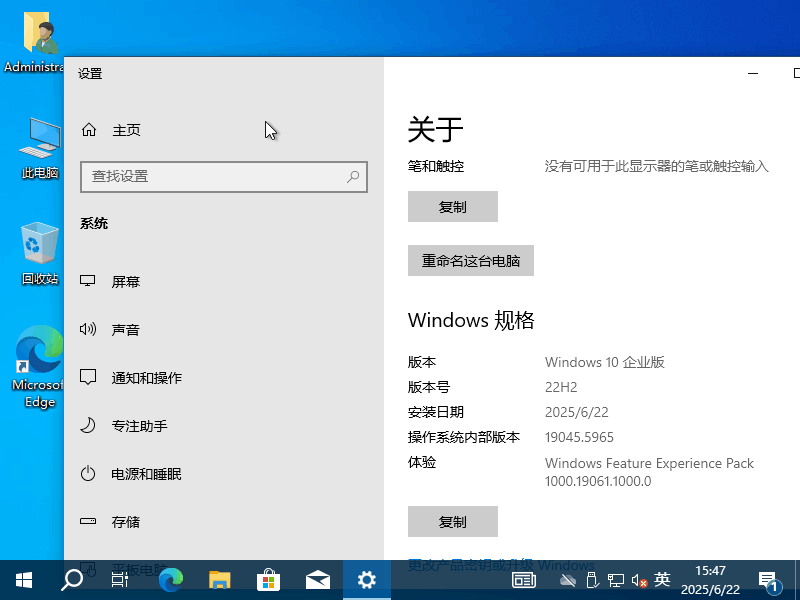Focus the 查找设置 search field
The width and height of the screenshot is (800, 600).
click(x=223, y=177)
